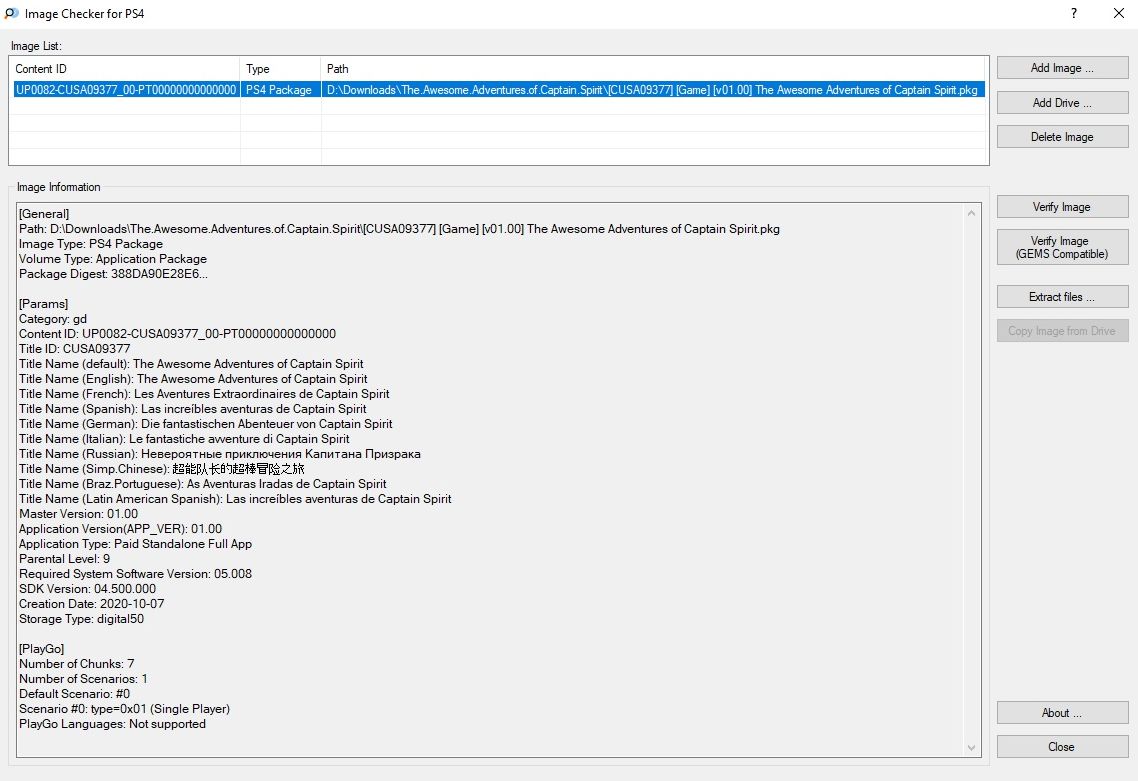Click the Close button at bottom right
The width and height of the screenshot is (1138, 781).
click(1062, 746)
